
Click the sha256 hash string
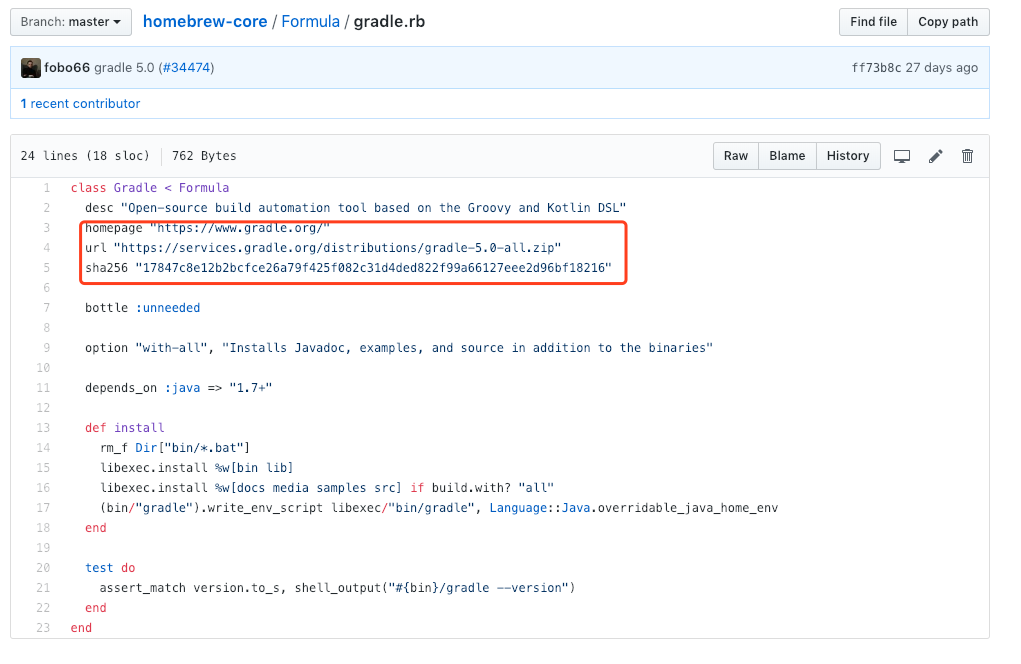tap(374, 268)
